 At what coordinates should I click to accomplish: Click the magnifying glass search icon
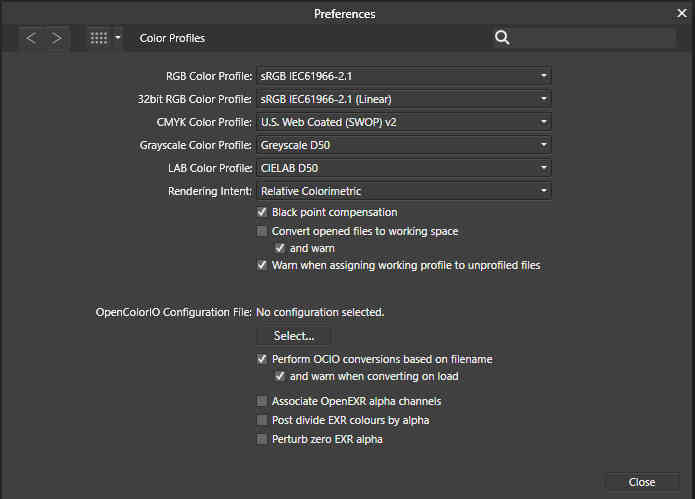coord(502,38)
